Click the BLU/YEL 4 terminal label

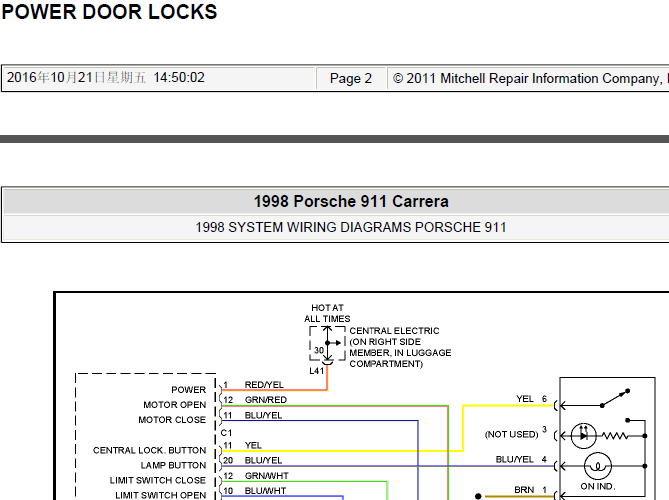click(x=521, y=459)
